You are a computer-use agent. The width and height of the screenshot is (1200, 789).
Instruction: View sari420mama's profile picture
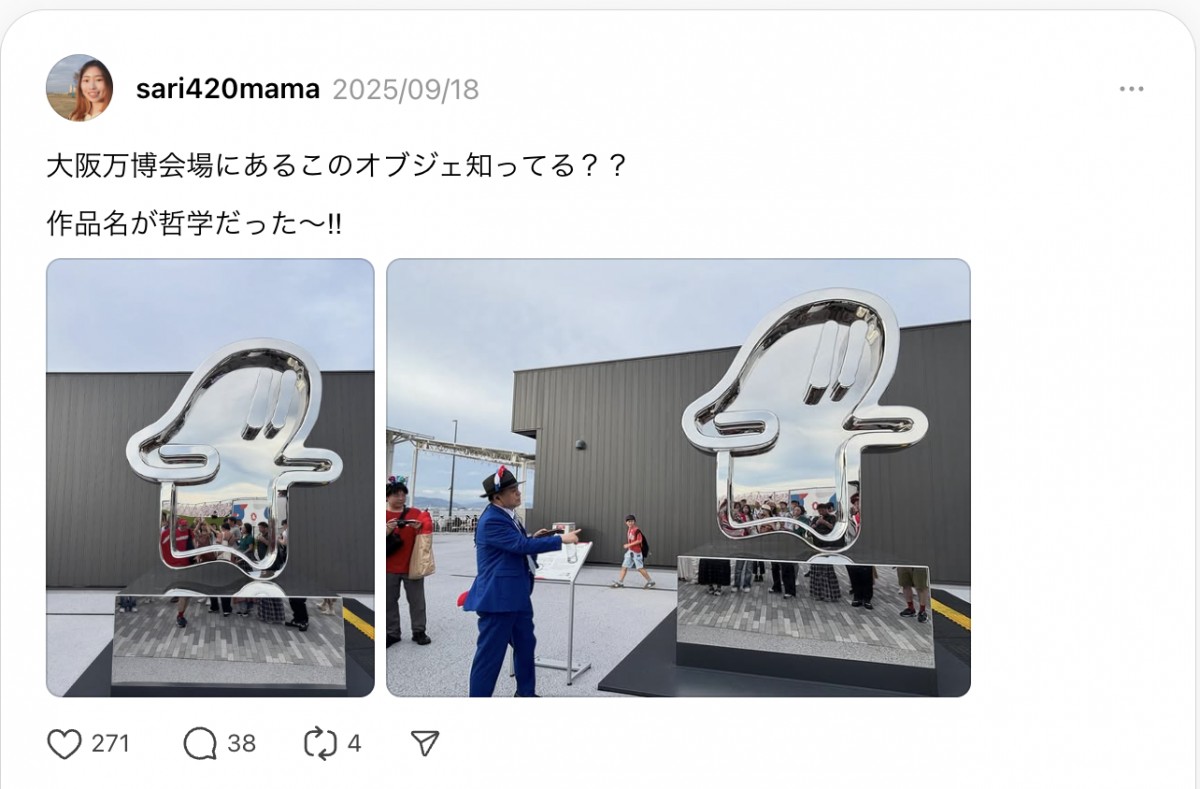pyautogui.click(x=79, y=88)
